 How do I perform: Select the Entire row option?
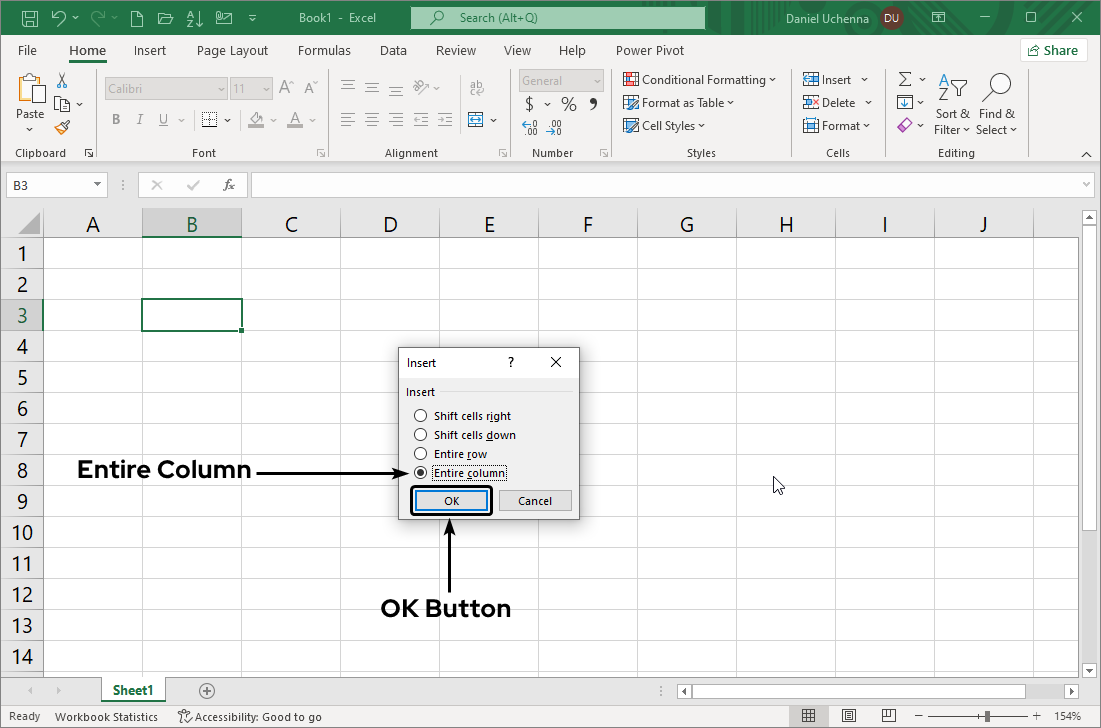click(x=420, y=453)
